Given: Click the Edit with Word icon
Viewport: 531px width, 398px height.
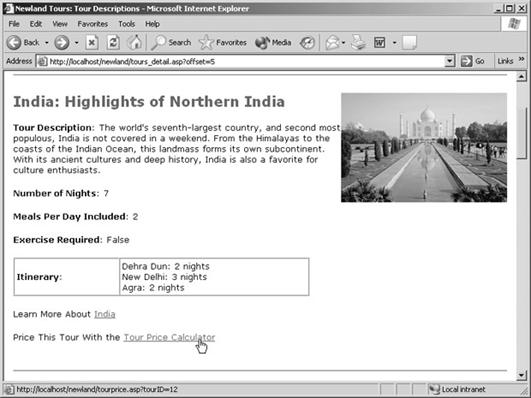Looking at the screenshot, I should [x=380, y=43].
